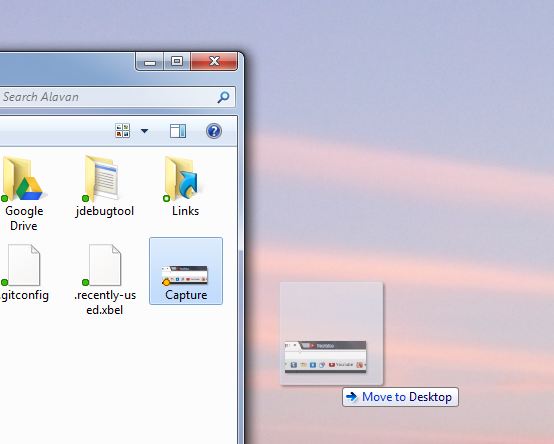Select the .gitconfig file icon
Screen dimensions: 554x444
(x=22, y=265)
